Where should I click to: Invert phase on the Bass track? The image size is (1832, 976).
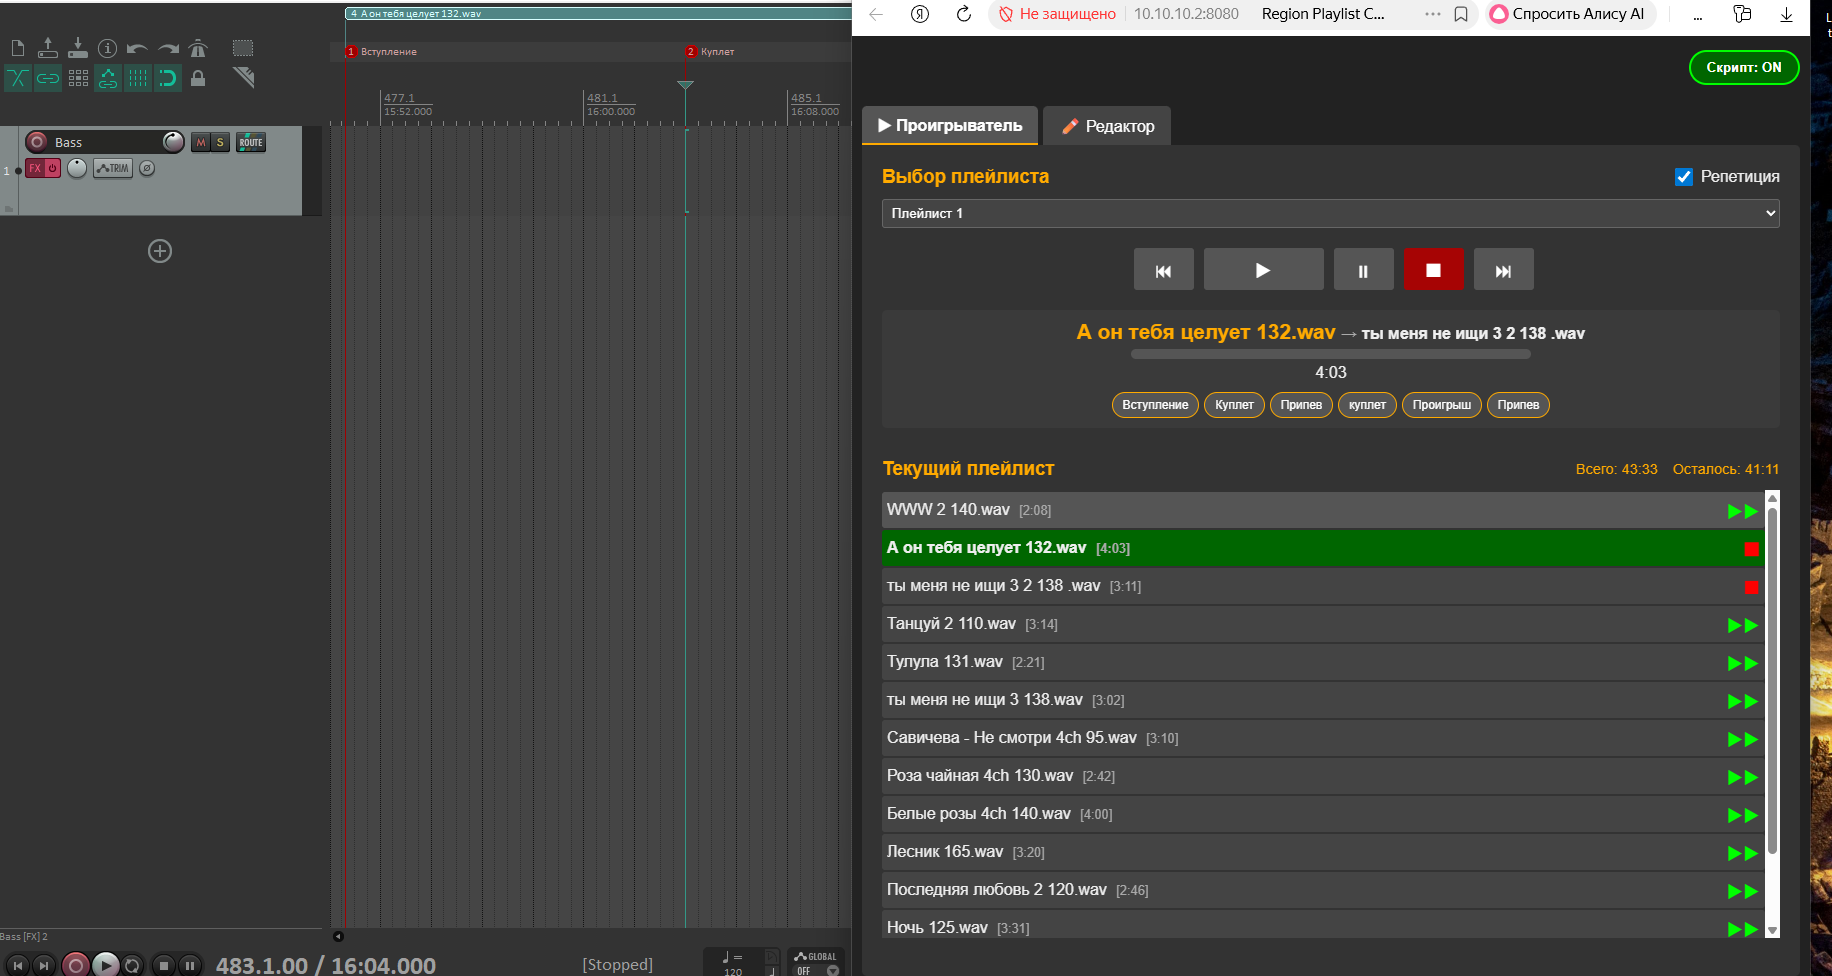pos(147,168)
